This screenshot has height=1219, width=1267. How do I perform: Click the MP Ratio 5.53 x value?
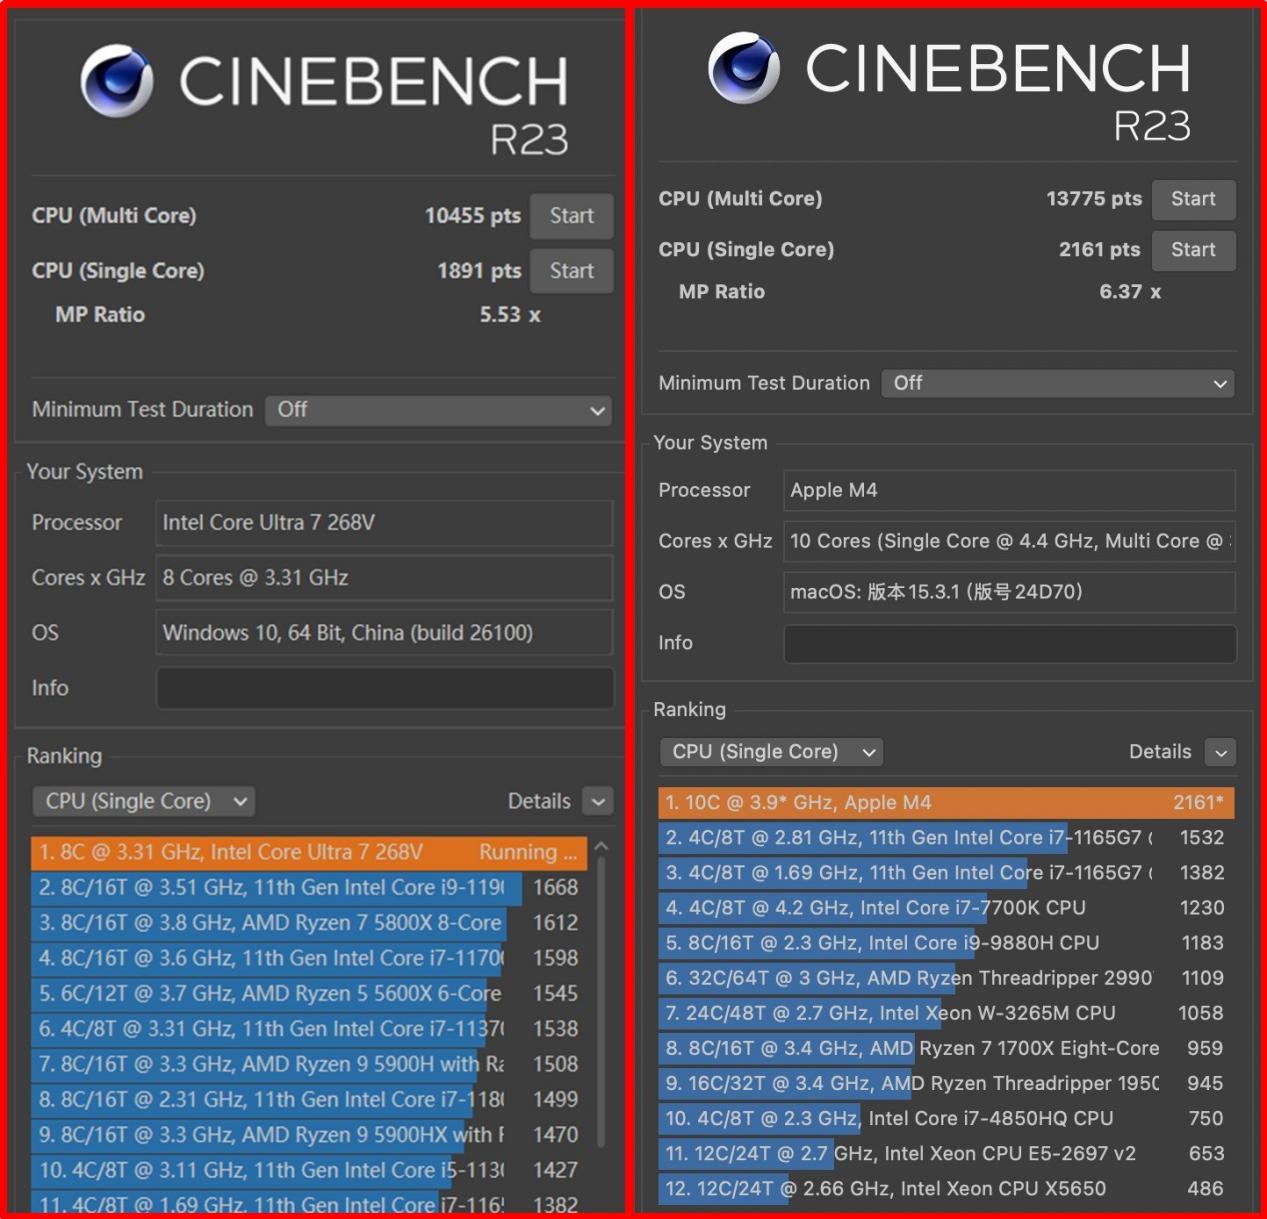(x=510, y=315)
